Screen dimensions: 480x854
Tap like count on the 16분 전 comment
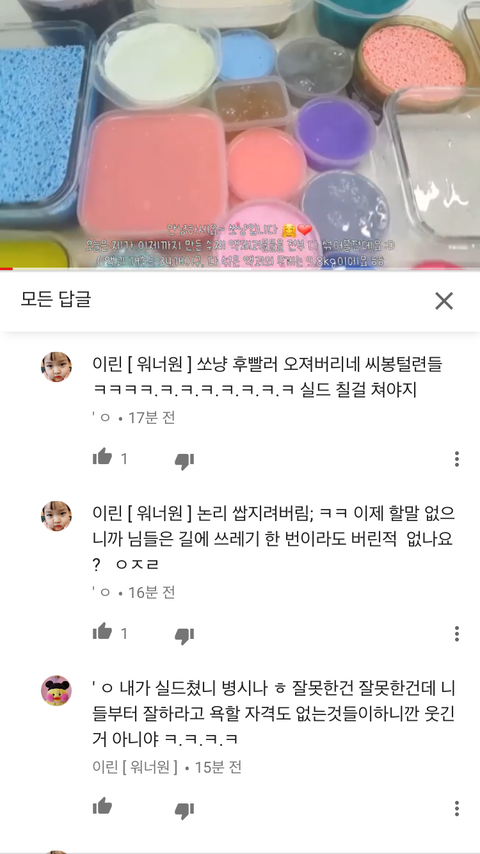click(x=124, y=634)
